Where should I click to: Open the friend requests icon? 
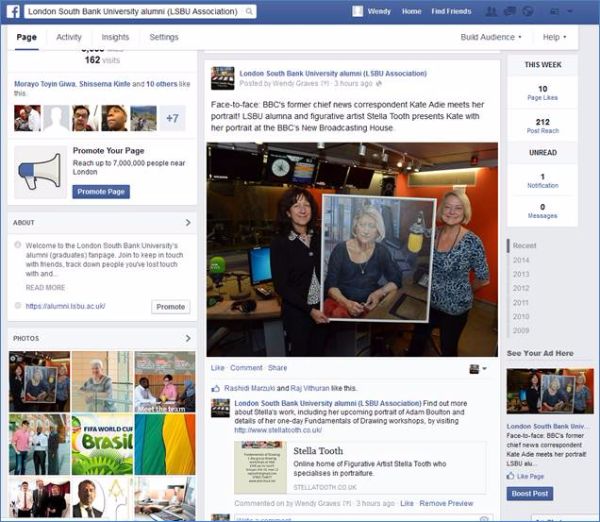click(x=491, y=11)
